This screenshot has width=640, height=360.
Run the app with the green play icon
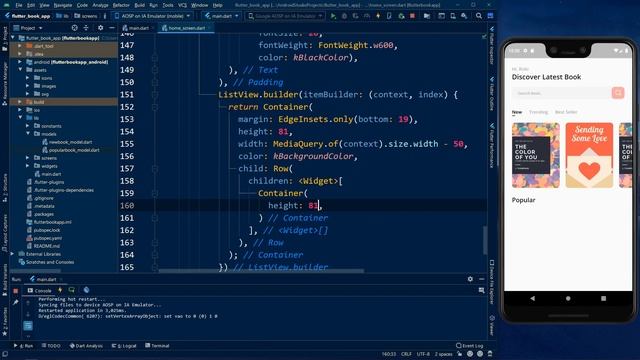tap(333, 16)
